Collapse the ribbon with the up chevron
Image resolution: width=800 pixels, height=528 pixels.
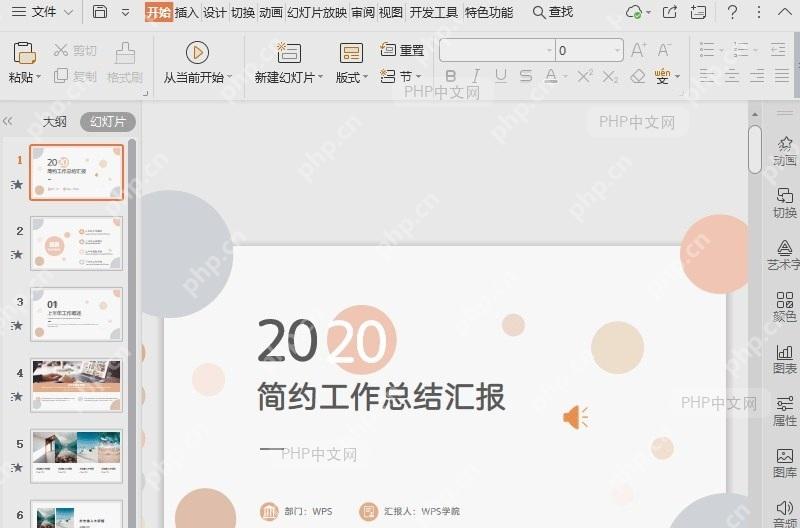(x=785, y=12)
